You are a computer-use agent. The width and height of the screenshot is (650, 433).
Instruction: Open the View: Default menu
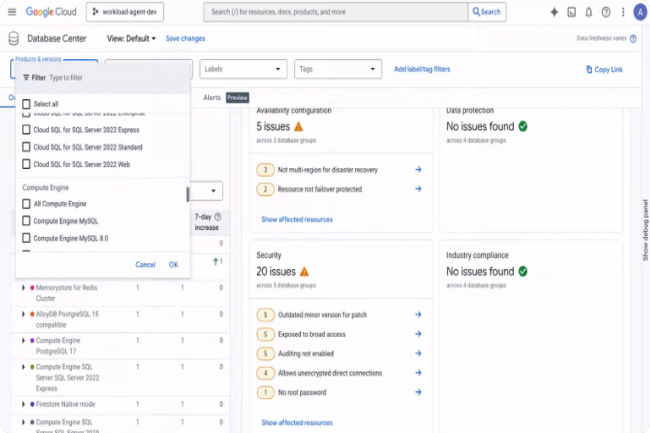coord(131,38)
